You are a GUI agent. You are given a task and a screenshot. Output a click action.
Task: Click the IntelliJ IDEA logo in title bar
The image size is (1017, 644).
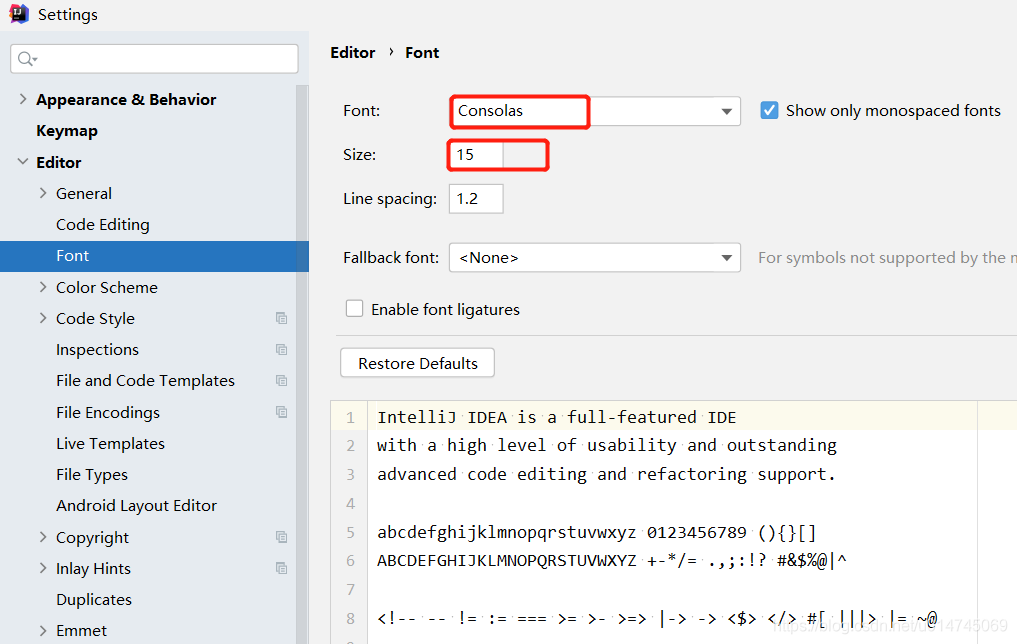coord(19,14)
